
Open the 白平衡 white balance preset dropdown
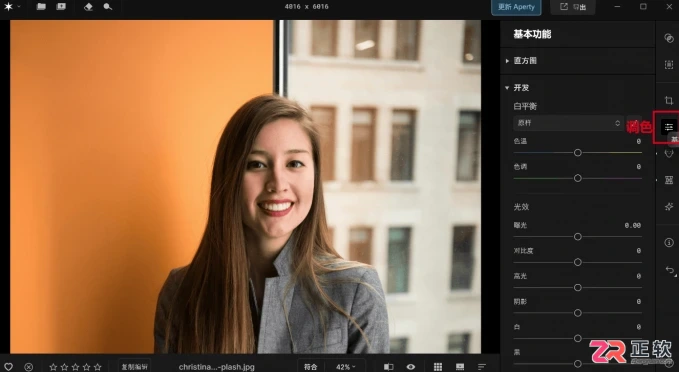[569, 123]
